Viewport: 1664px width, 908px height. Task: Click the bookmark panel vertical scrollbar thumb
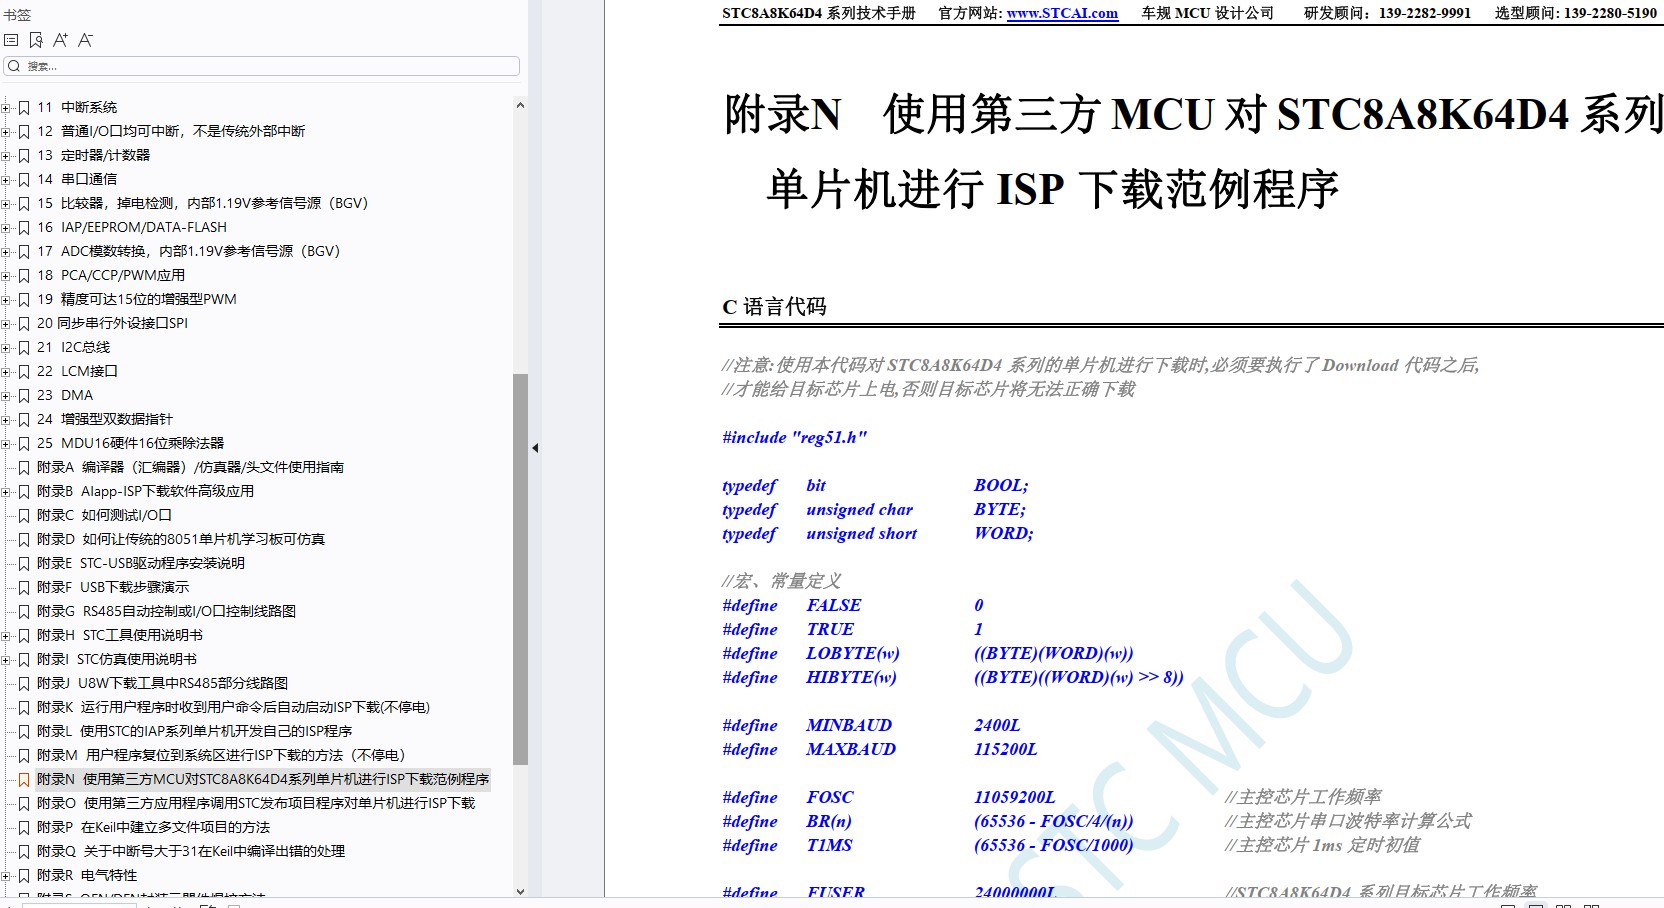coord(520,569)
